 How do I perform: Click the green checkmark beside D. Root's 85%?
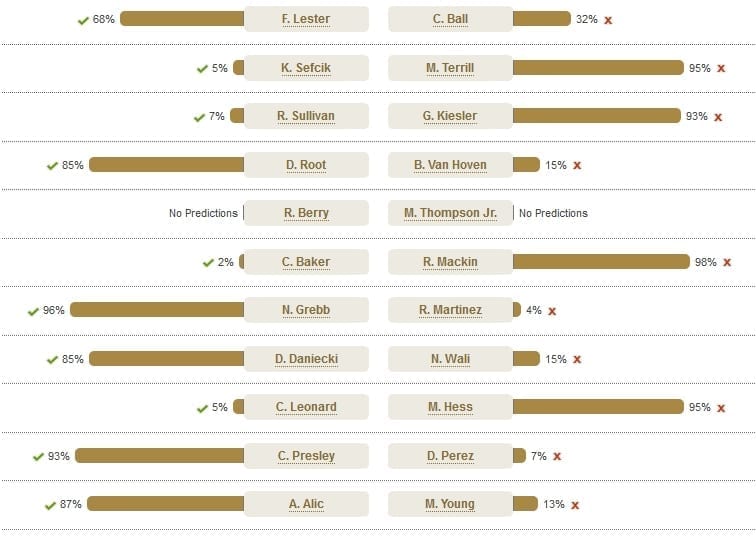(x=52, y=166)
